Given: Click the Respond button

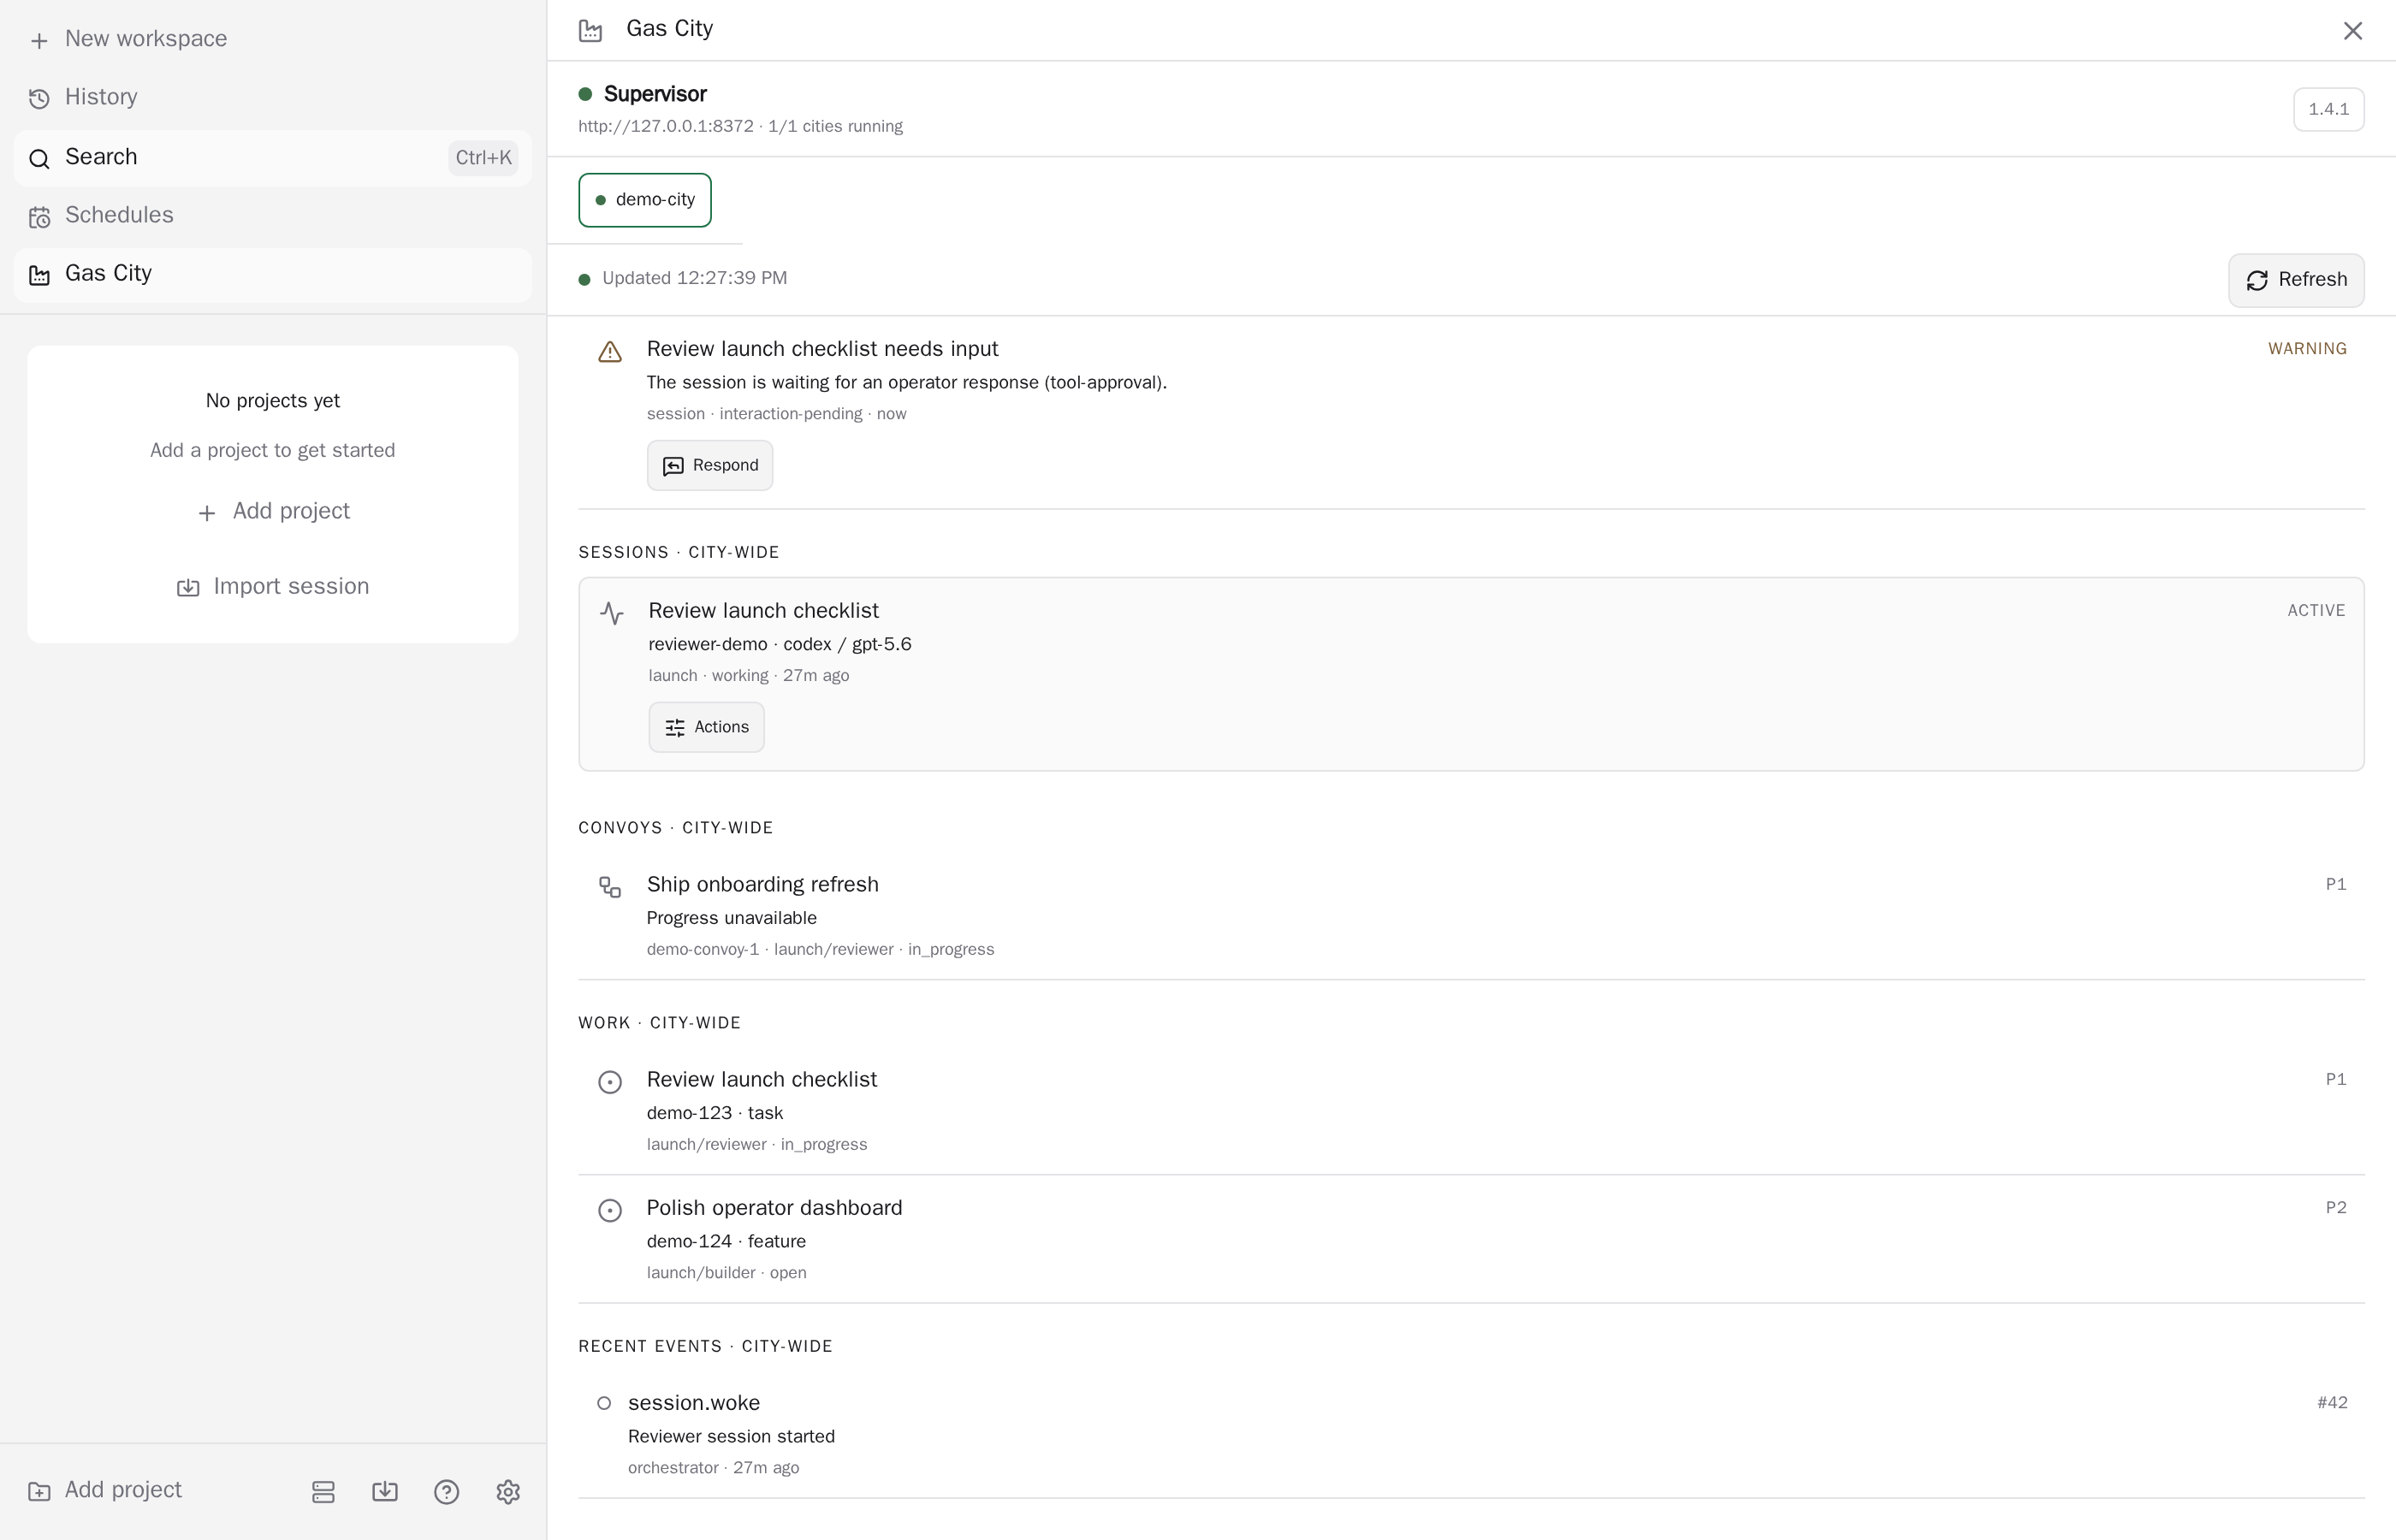Looking at the screenshot, I should [x=710, y=465].
